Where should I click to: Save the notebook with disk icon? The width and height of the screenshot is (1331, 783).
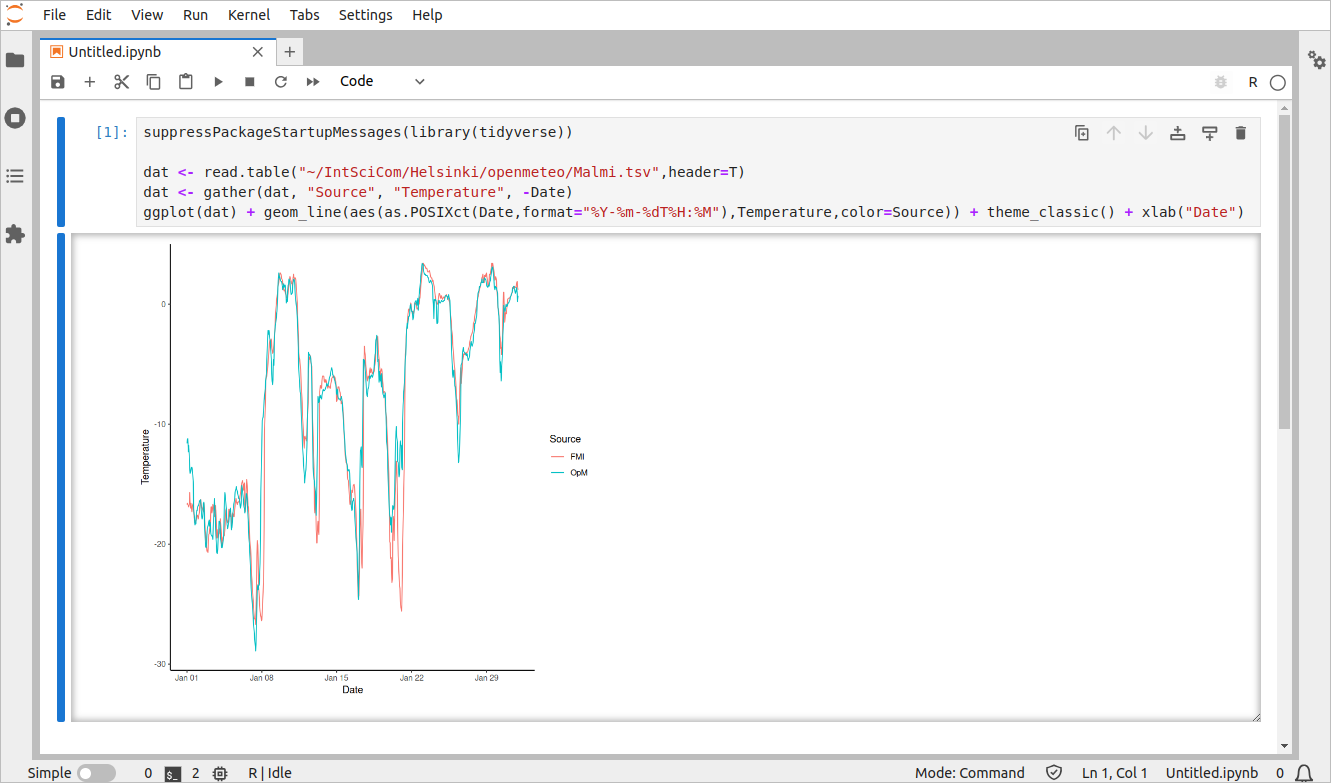(x=58, y=82)
